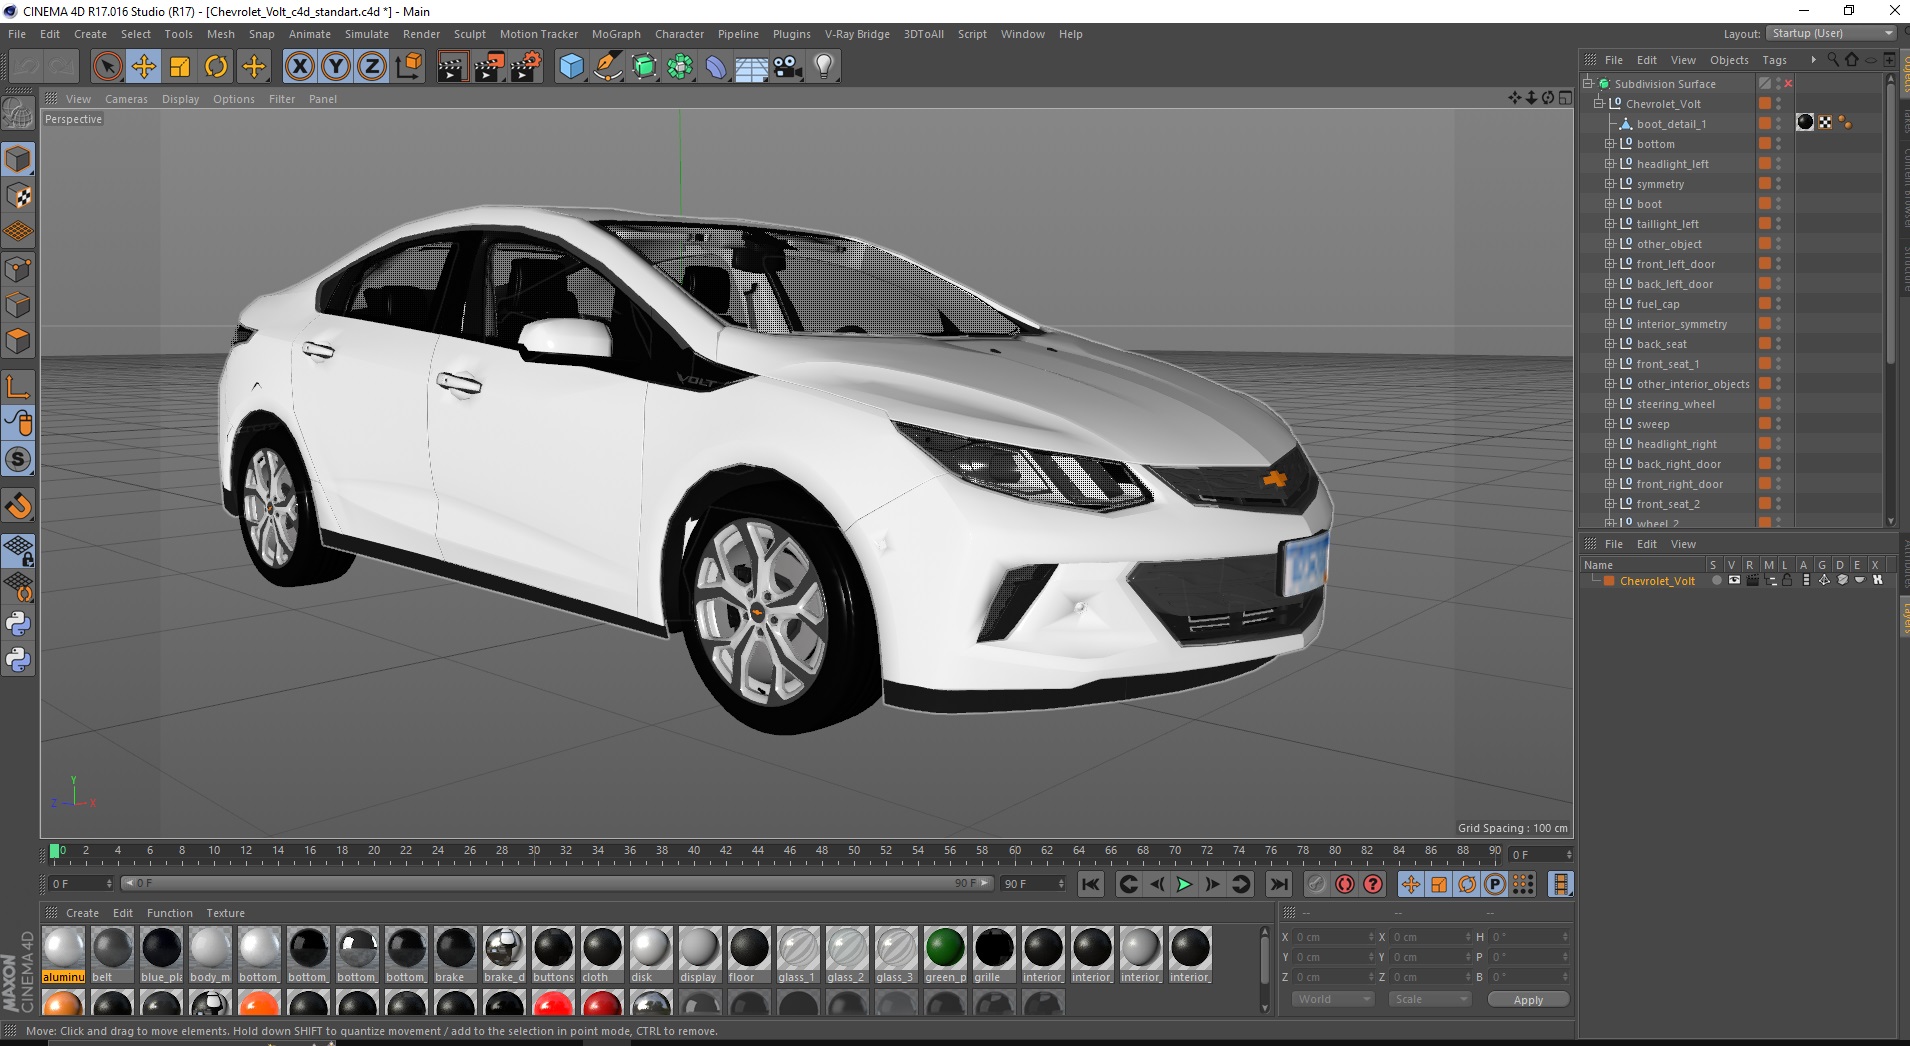Viewport: 1910px width, 1046px height.
Task: Select the Scale tool
Action: coord(180,67)
